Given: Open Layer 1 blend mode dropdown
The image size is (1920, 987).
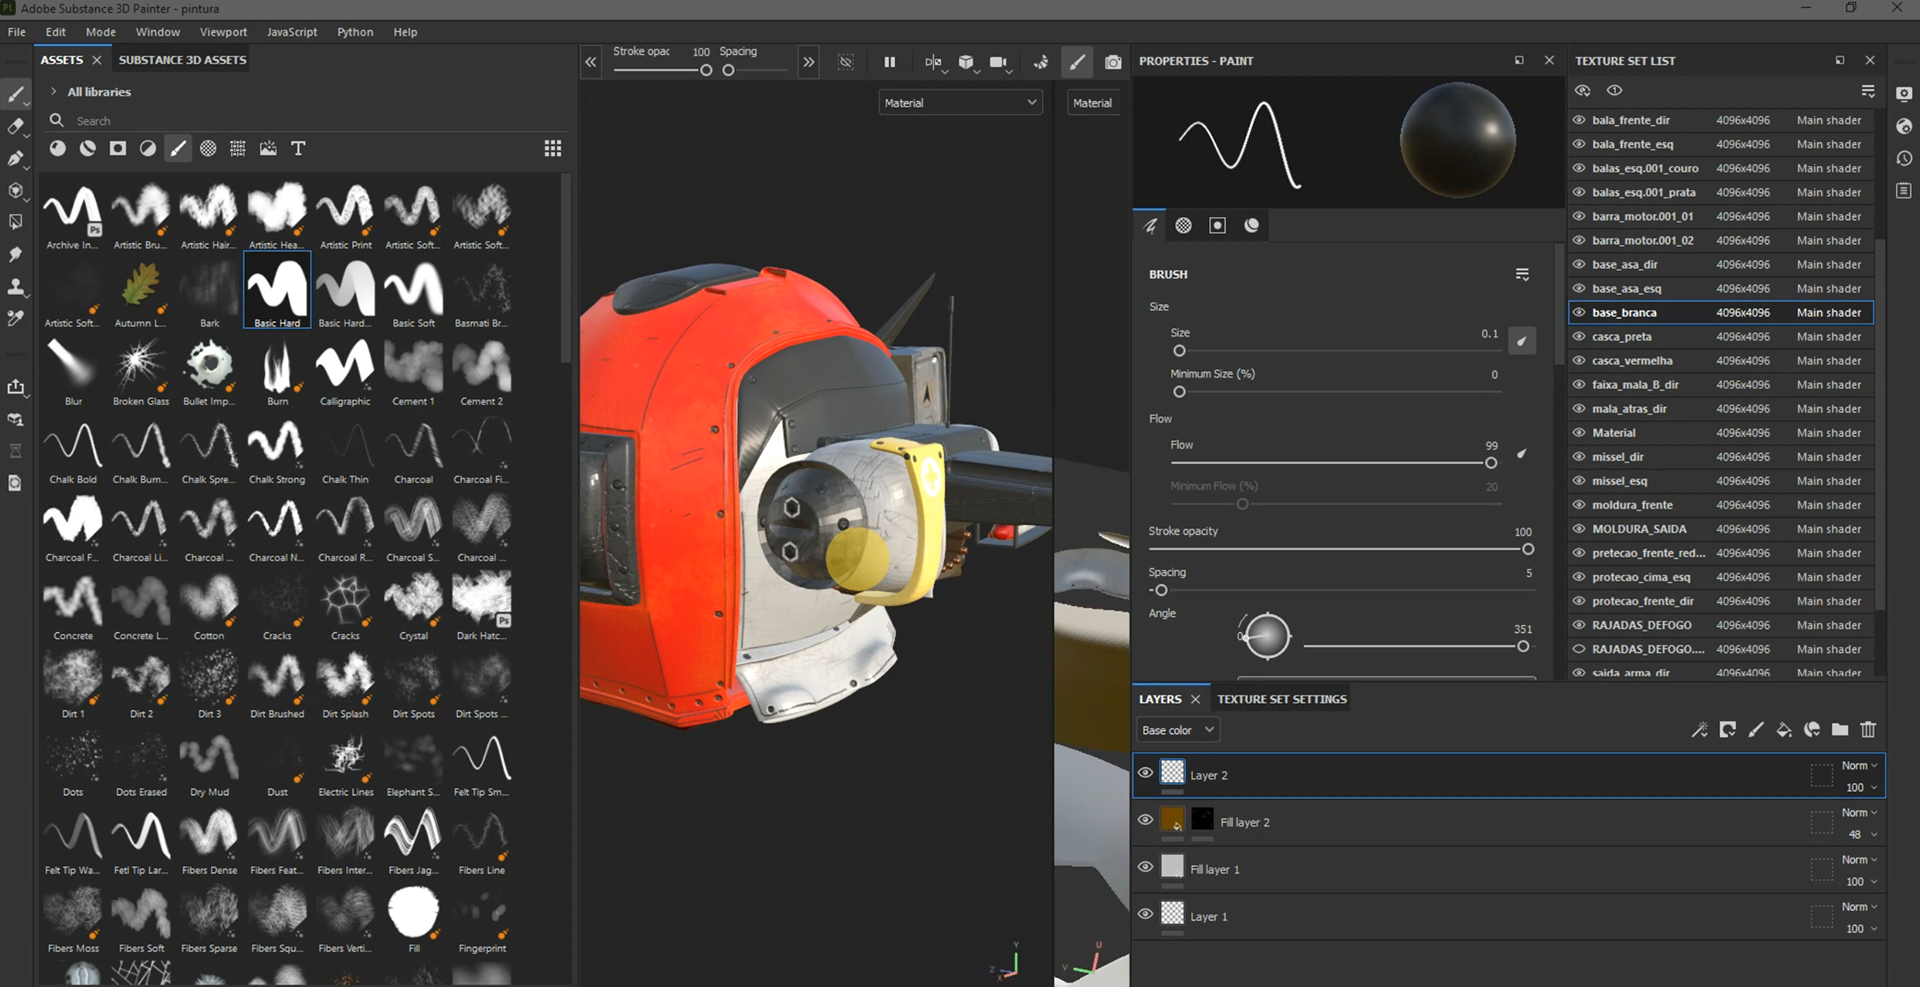Looking at the screenshot, I should tap(1860, 907).
